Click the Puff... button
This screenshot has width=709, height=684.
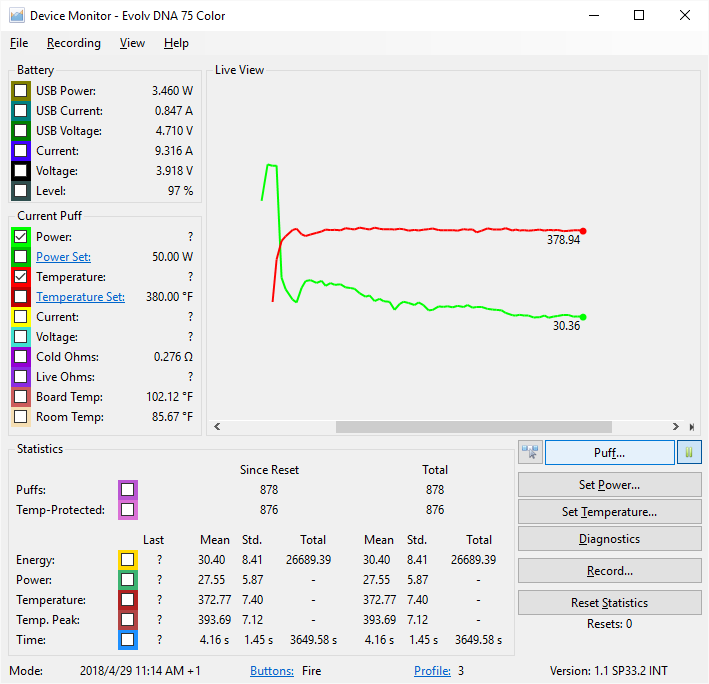coord(610,453)
